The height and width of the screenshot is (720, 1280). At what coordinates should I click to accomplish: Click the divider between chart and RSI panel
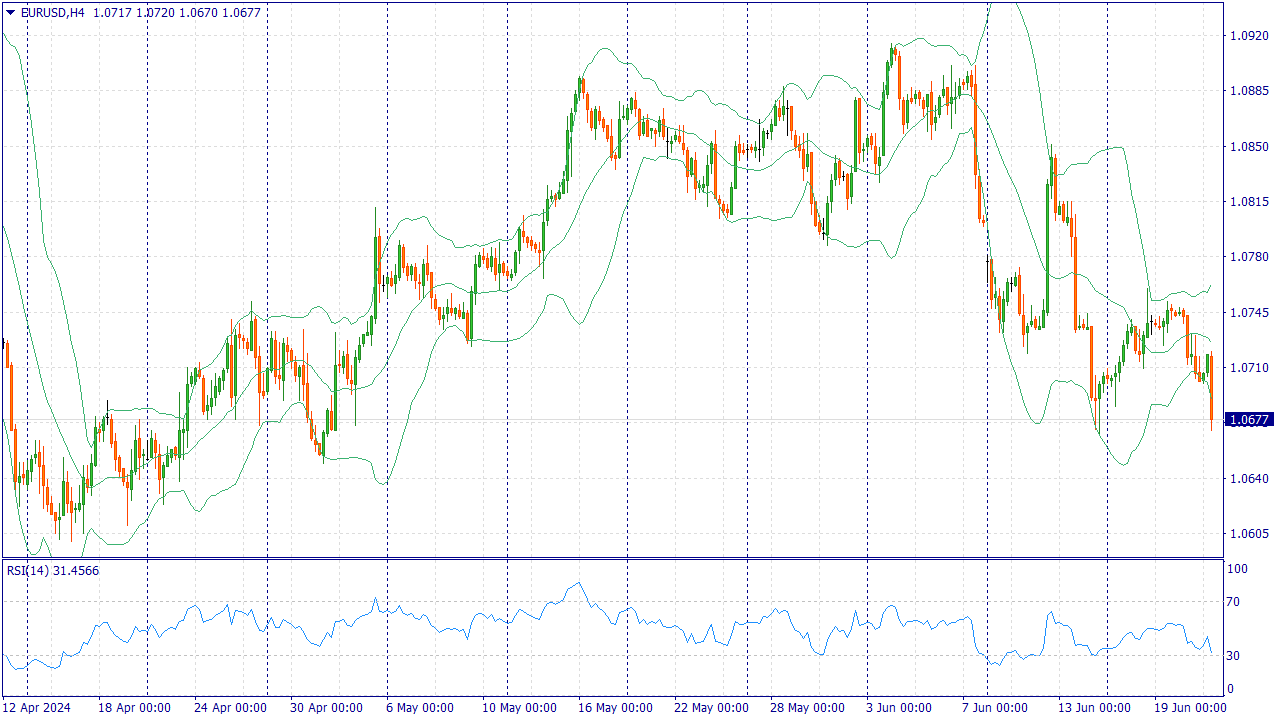pyautogui.click(x=612, y=558)
